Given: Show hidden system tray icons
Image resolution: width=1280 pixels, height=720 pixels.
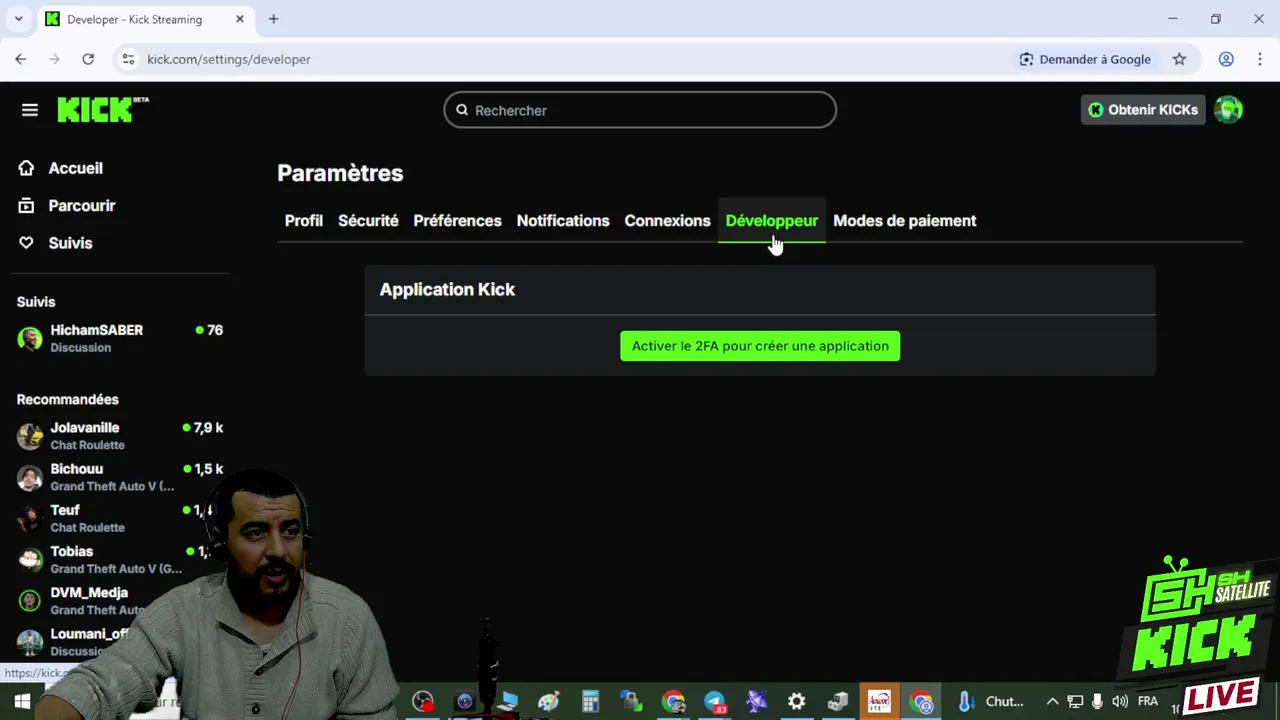Looking at the screenshot, I should point(1052,702).
